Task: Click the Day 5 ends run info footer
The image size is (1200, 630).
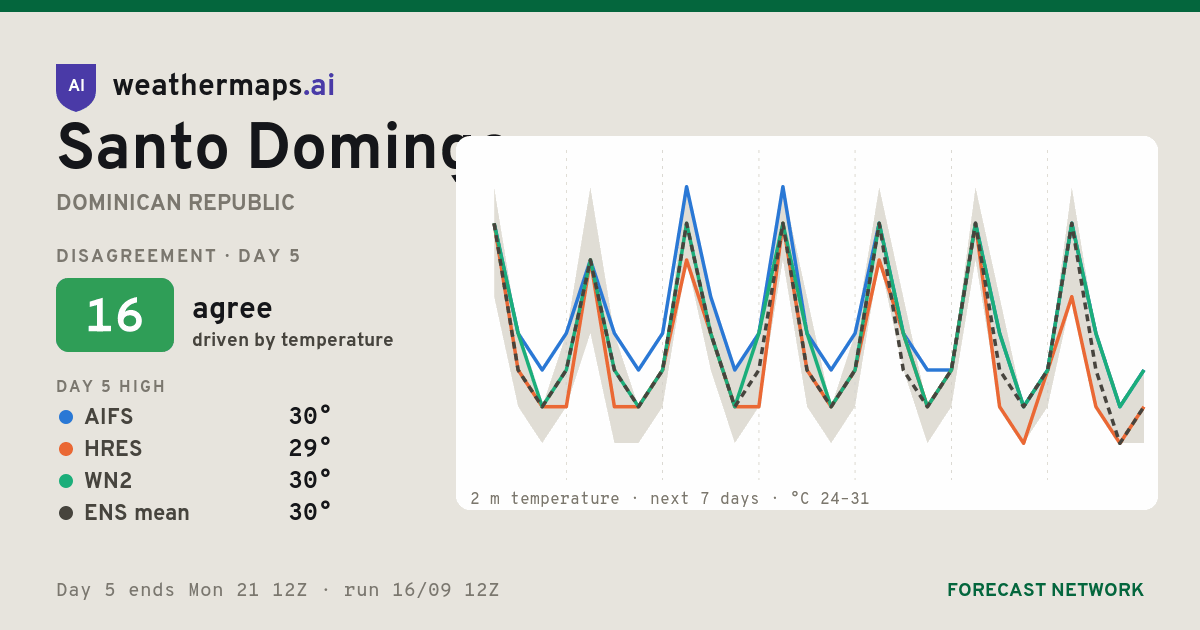Action: click(x=278, y=590)
